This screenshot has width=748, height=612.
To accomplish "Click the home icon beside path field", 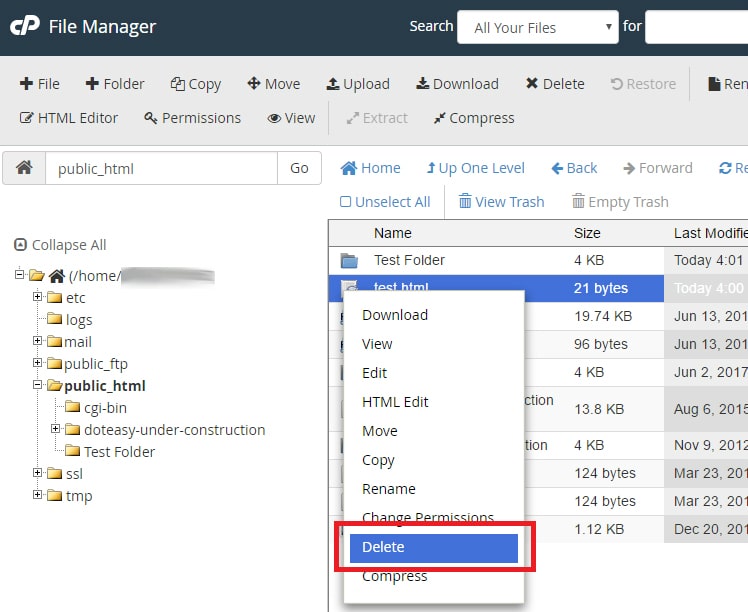I will (24, 168).
